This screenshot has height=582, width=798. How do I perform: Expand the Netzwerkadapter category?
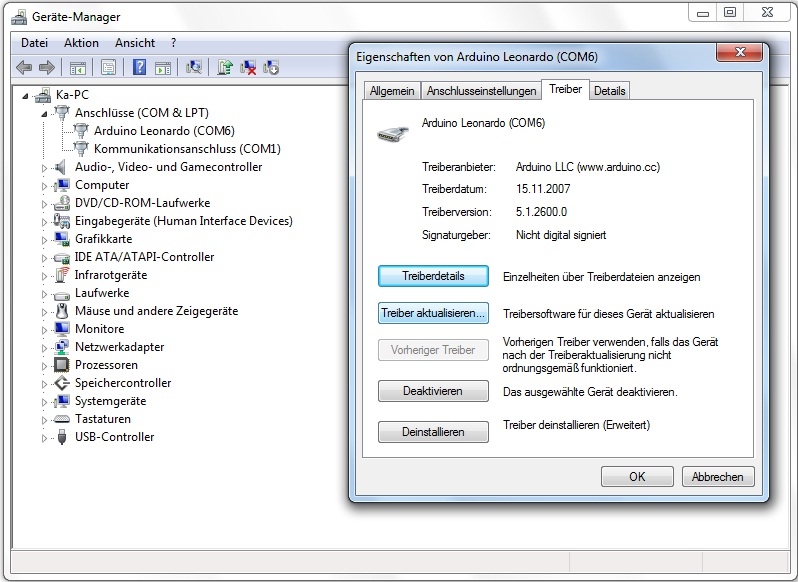tap(45, 347)
